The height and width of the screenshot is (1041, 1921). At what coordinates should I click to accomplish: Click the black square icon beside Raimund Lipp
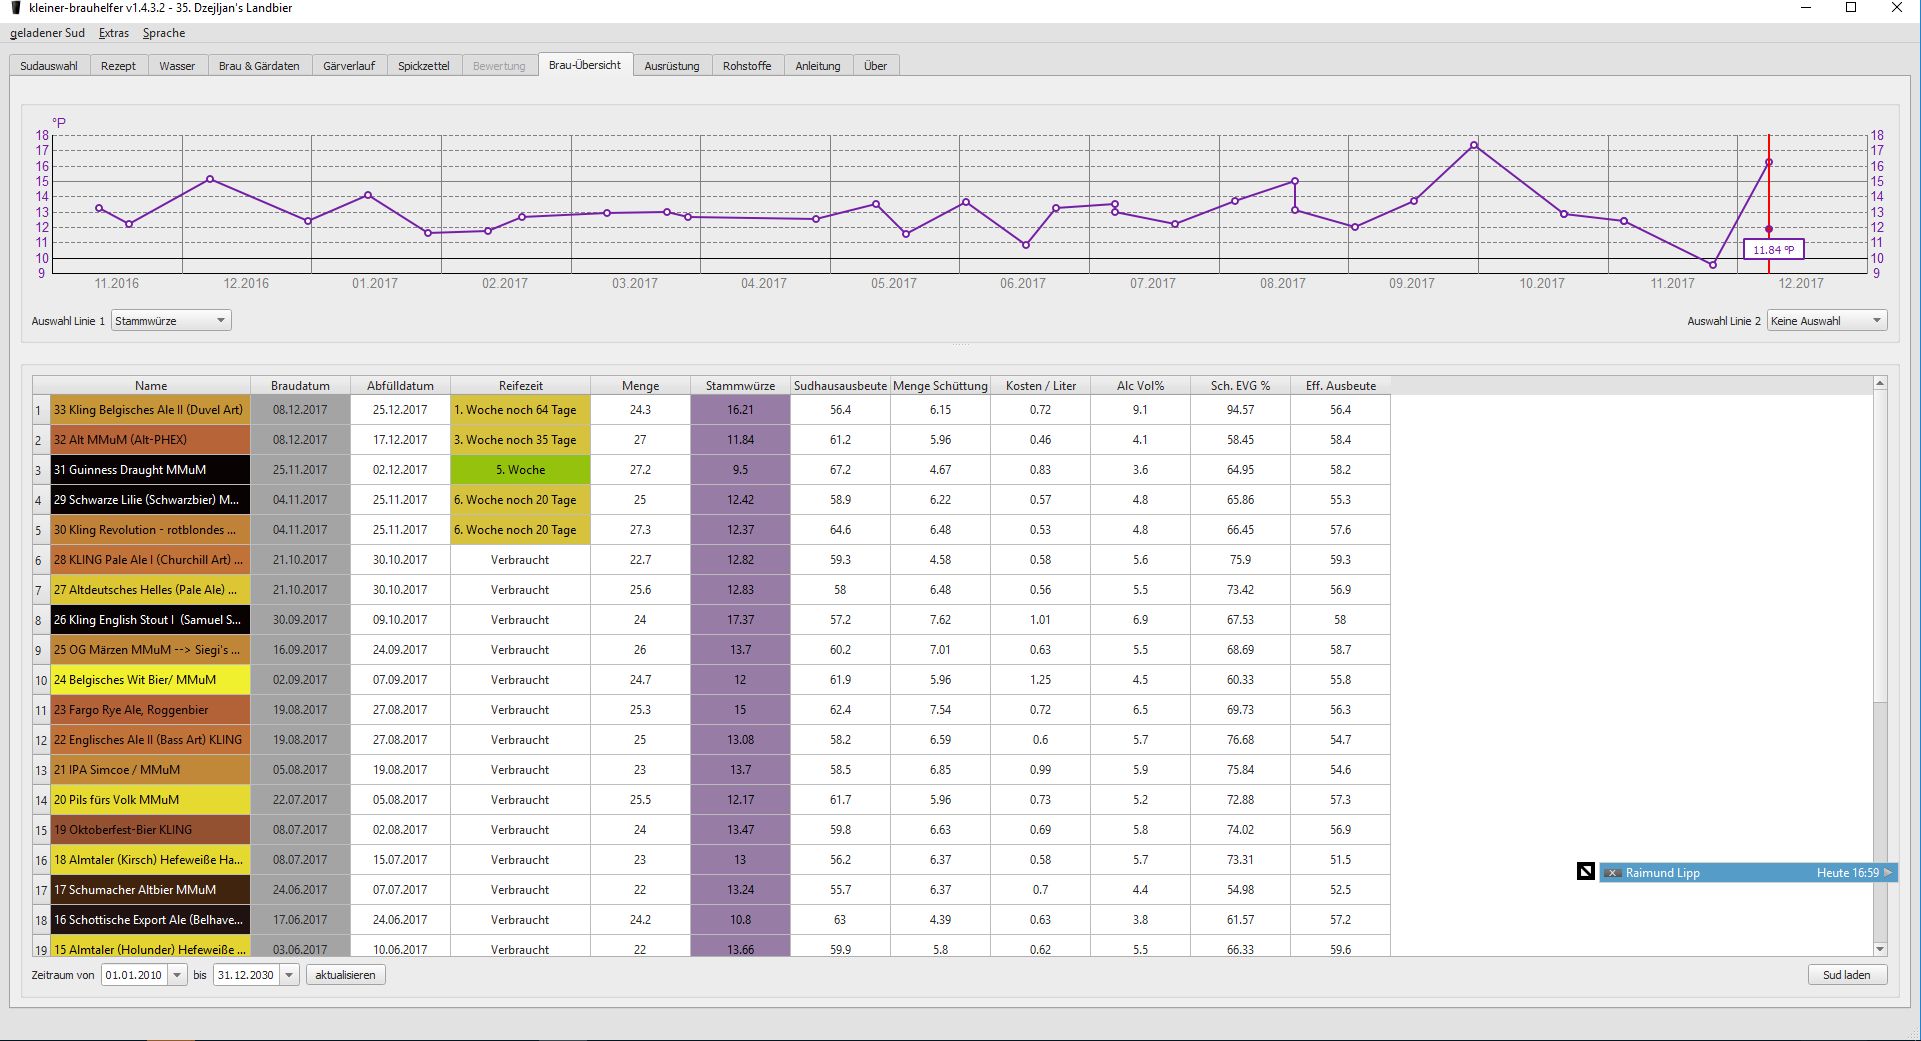1585,872
